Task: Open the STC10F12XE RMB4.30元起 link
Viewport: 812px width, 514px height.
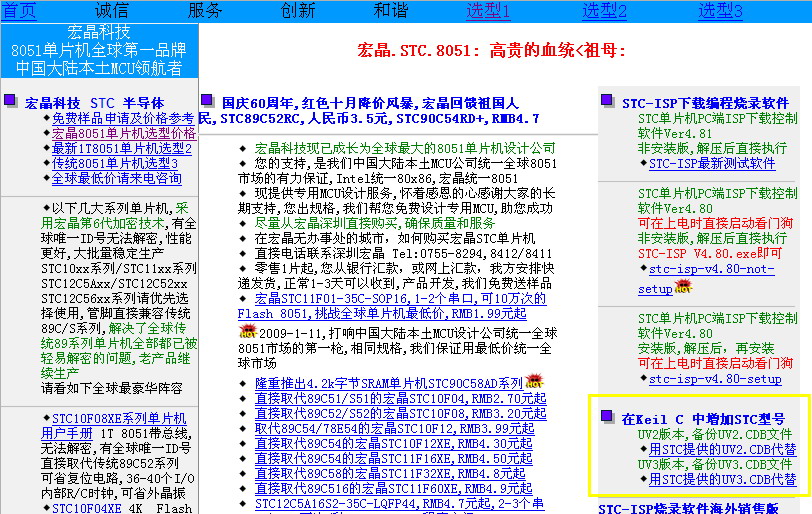Action: point(394,444)
